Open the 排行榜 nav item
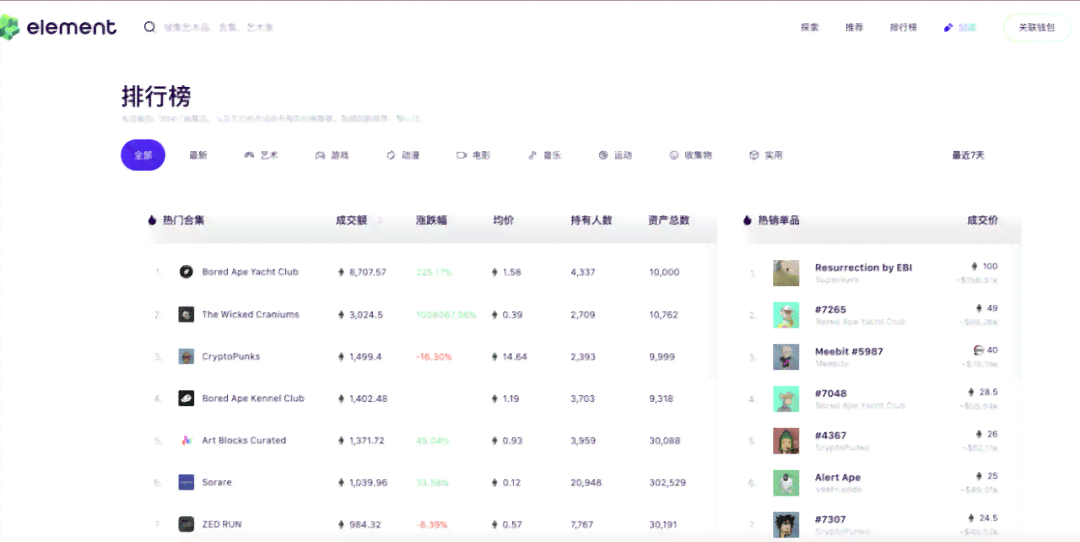Viewport: 1080px width, 542px height. [904, 28]
